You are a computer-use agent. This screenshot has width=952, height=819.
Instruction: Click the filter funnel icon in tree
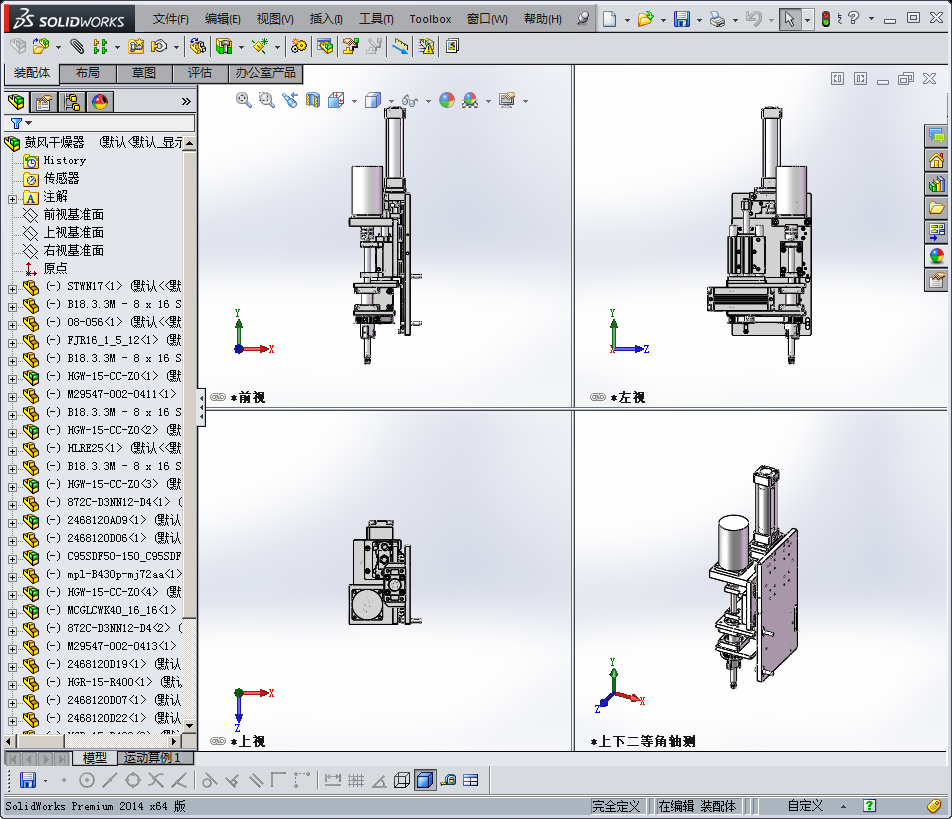(16, 123)
